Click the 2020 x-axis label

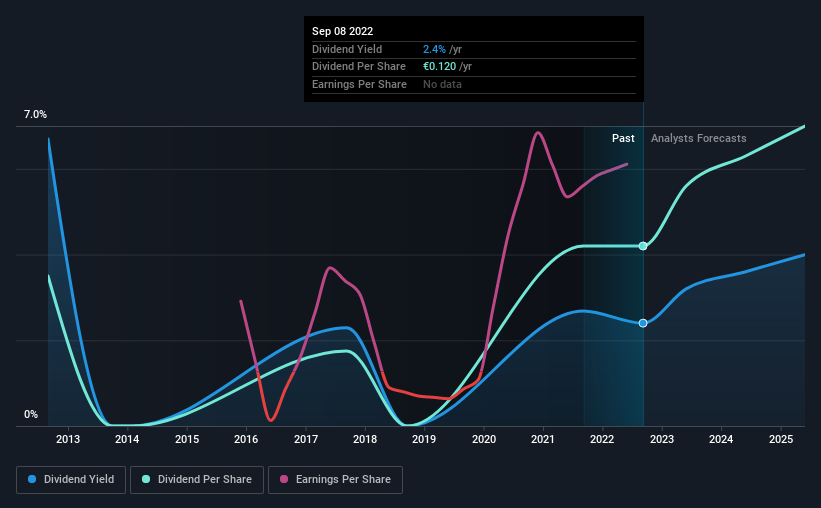pos(484,439)
